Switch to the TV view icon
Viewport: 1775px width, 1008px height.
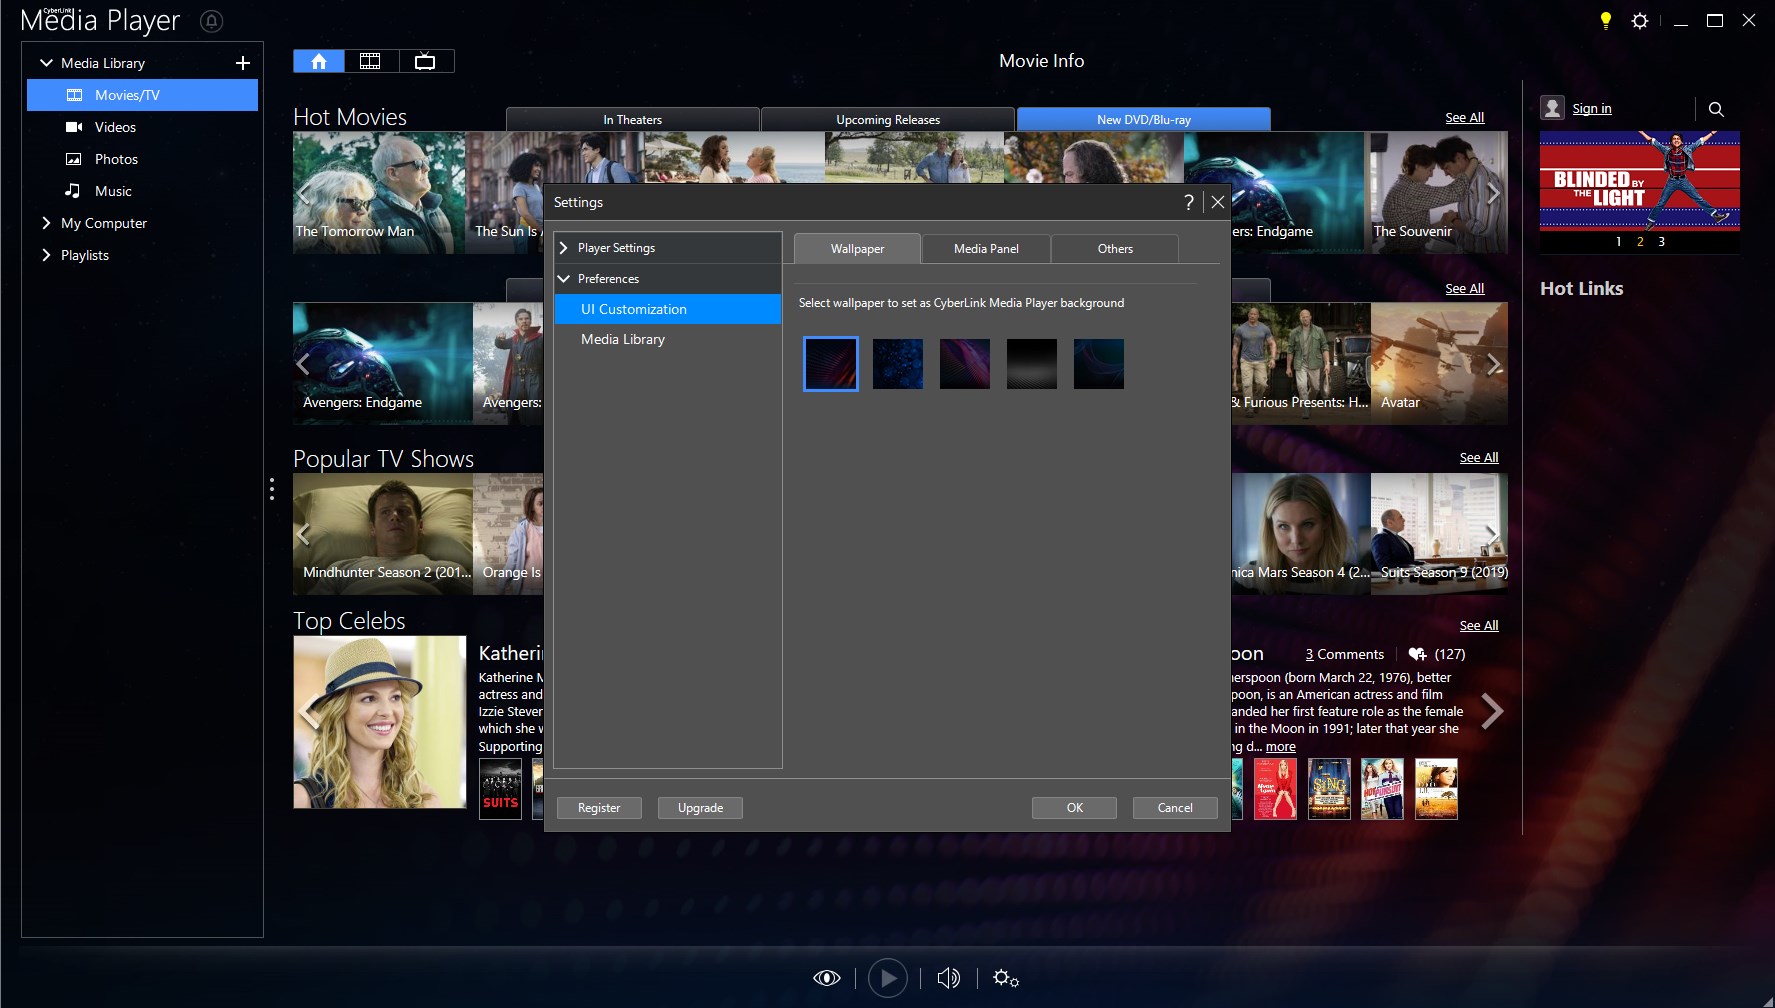pos(426,60)
